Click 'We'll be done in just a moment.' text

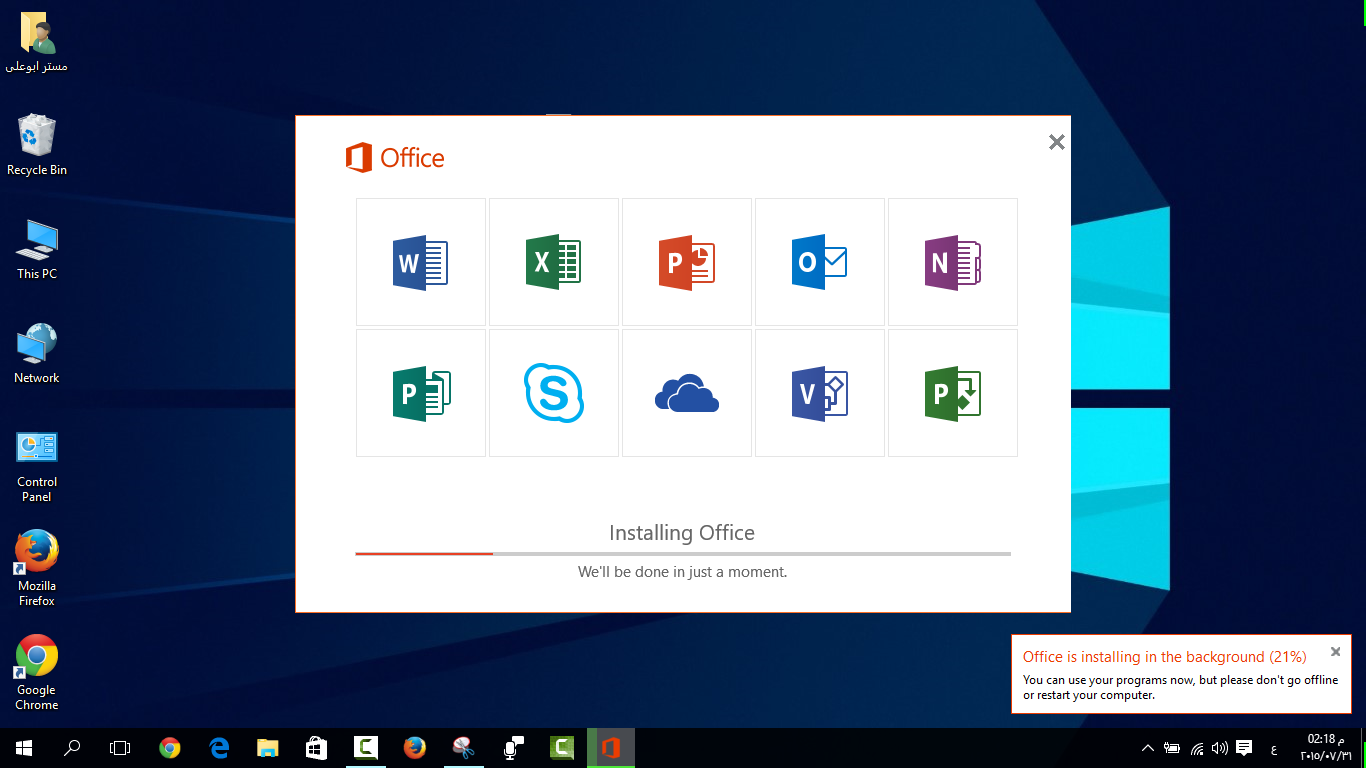[x=683, y=572]
